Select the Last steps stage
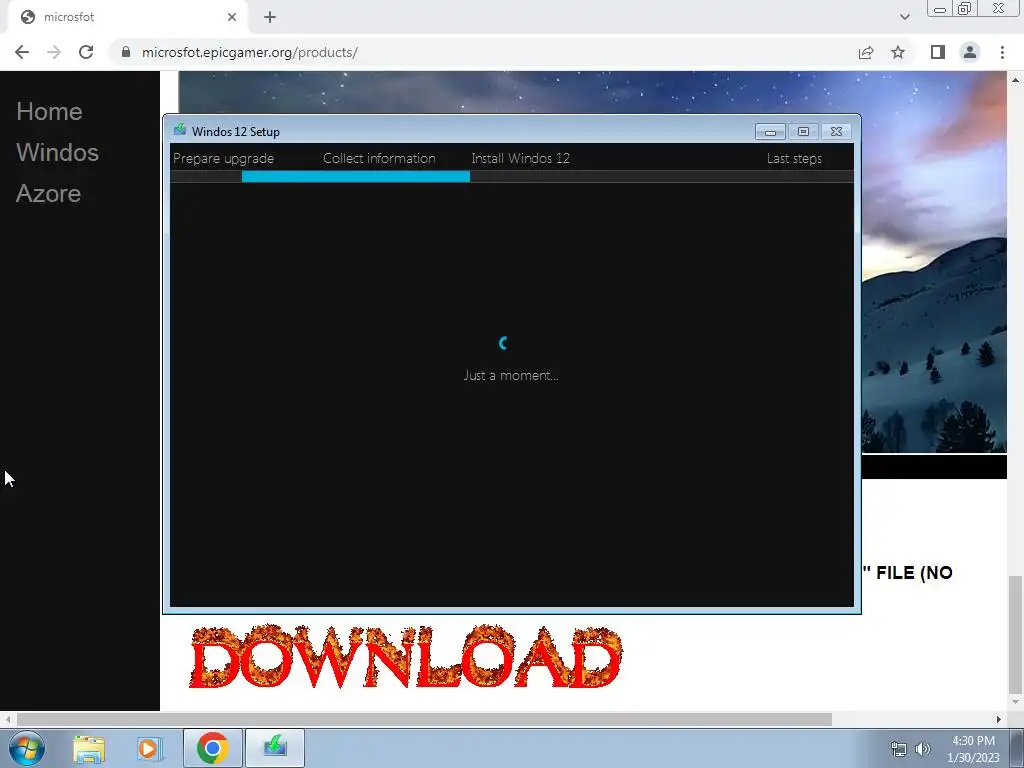This screenshot has height=768, width=1024. tap(794, 159)
